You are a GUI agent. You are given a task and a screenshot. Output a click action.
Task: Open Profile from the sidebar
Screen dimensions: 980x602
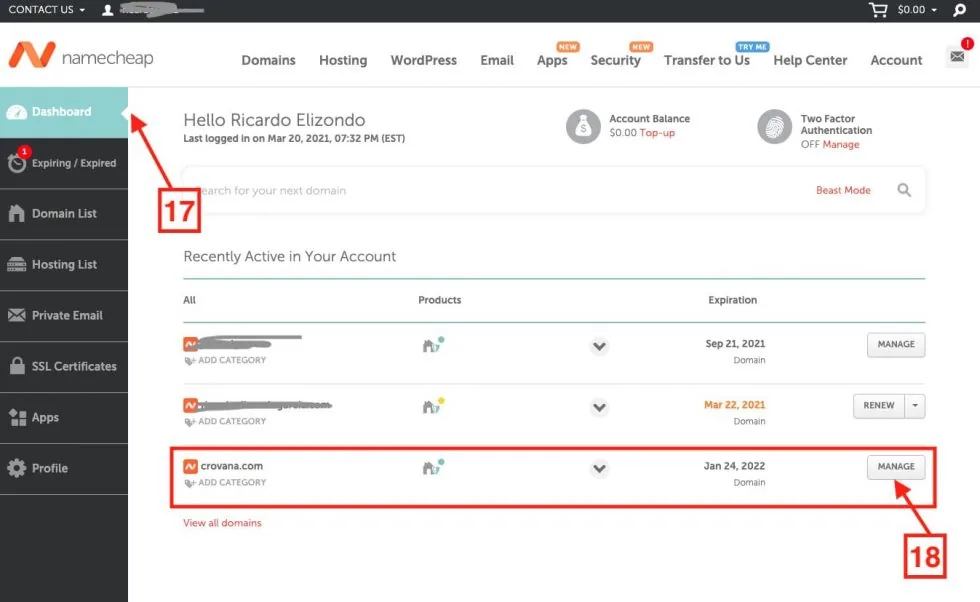tap(64, 468)
